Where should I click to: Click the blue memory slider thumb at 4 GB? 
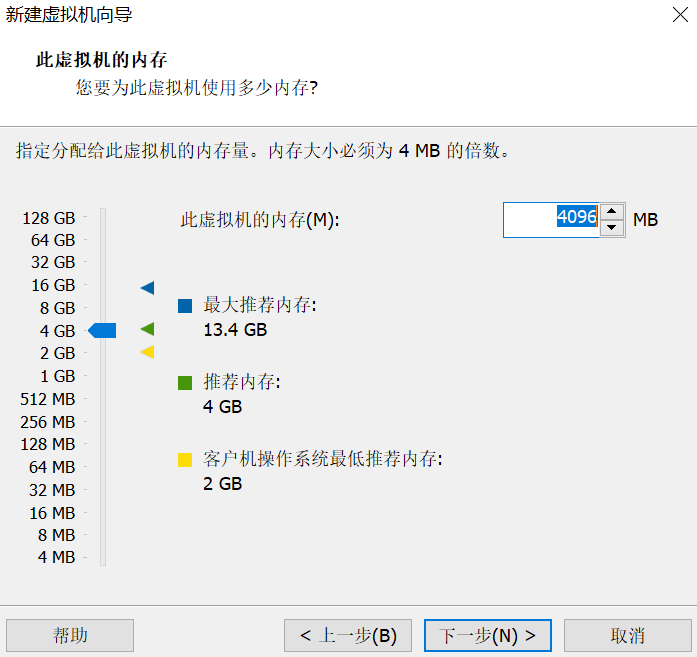coord(102,330)
